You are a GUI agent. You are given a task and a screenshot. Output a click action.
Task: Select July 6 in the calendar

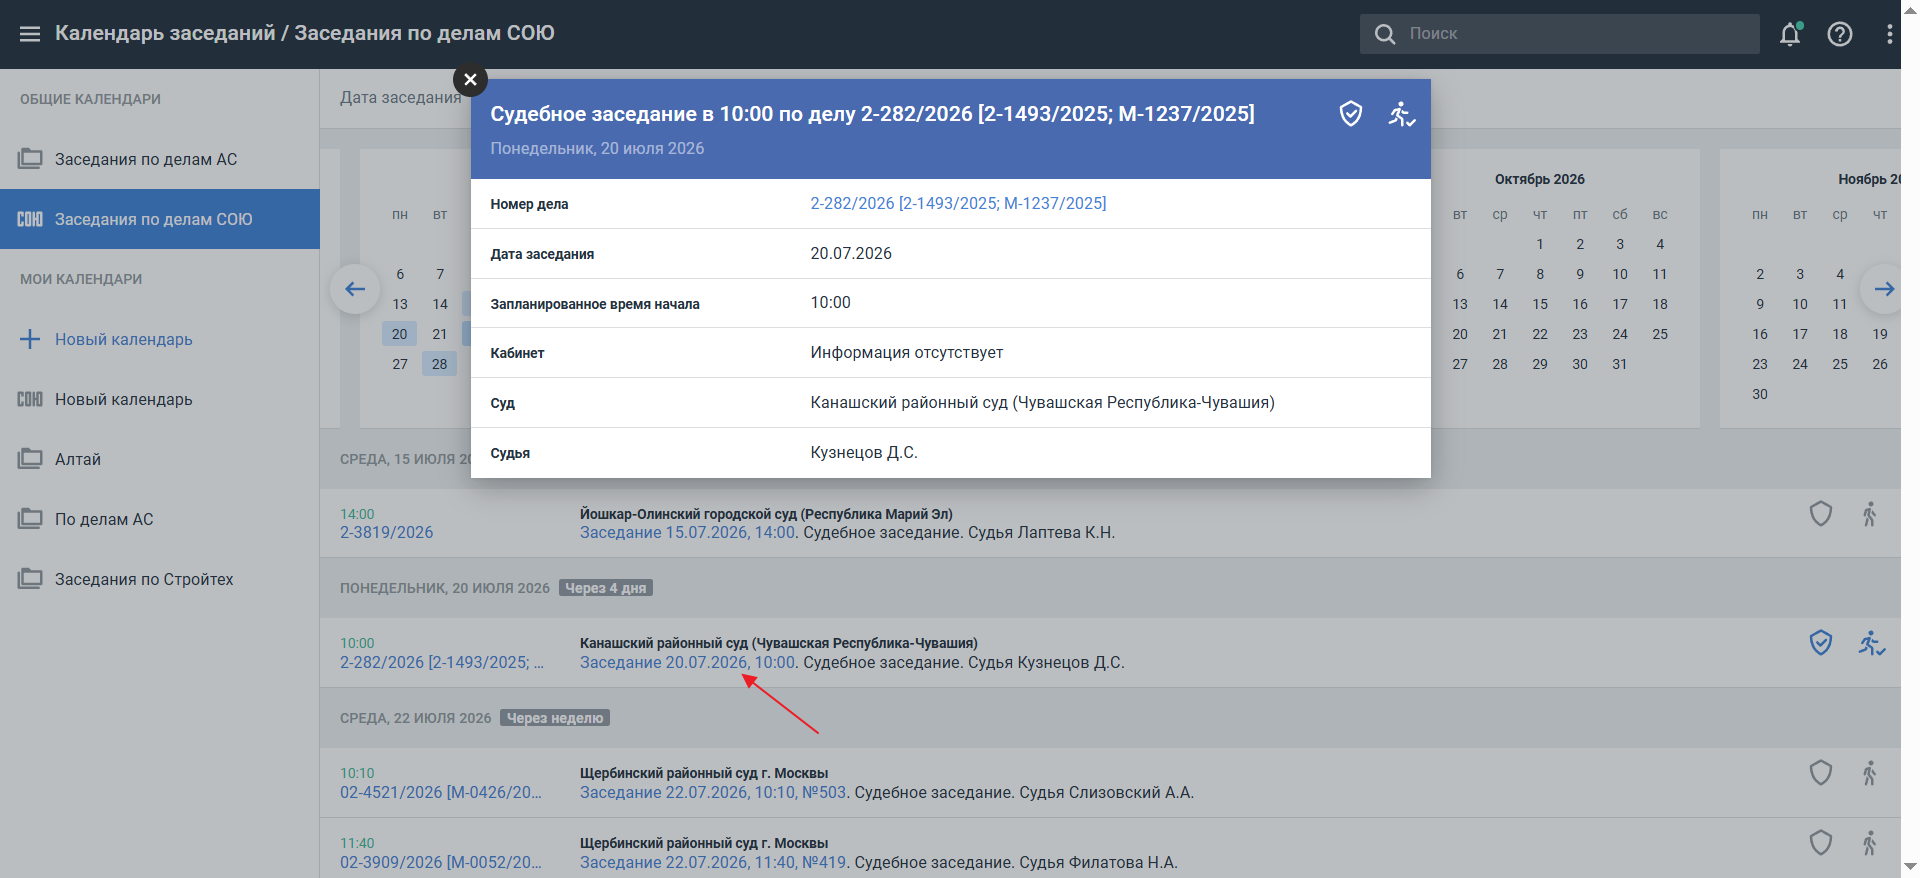[400, 274]
